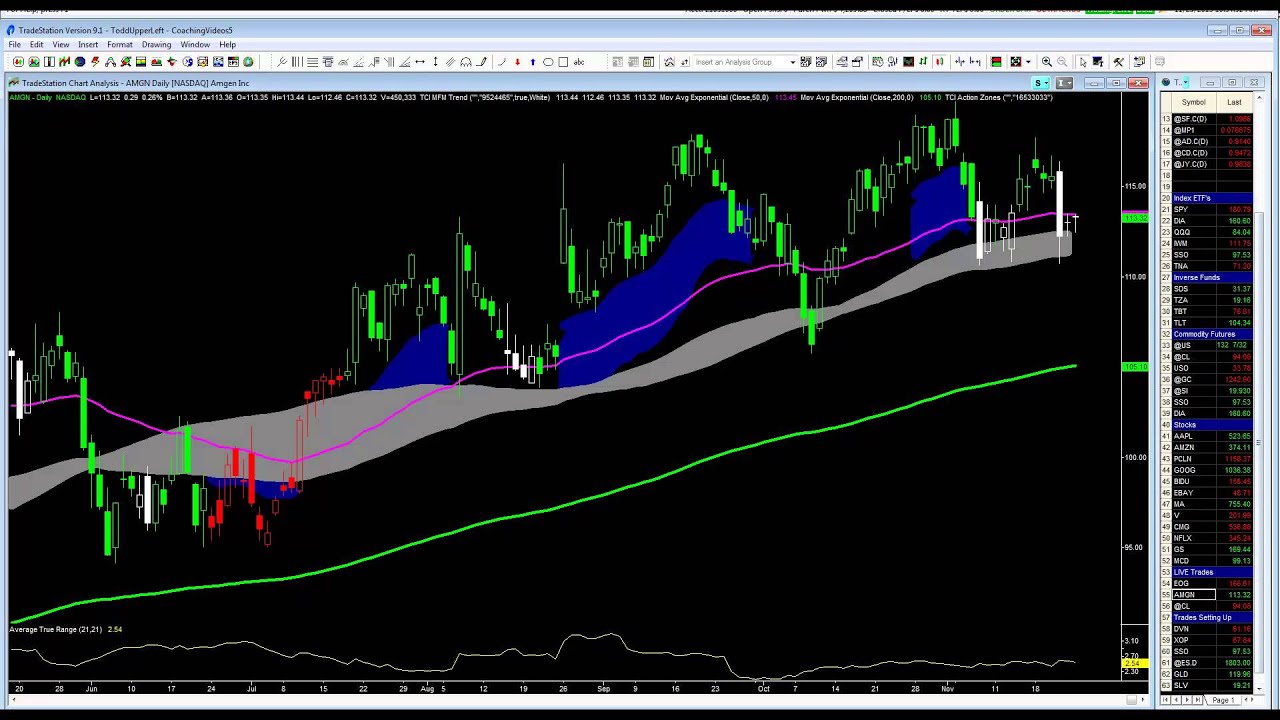Click the lightning bolt icon in toolbar
1280x720 pixels.
point(95,62)
